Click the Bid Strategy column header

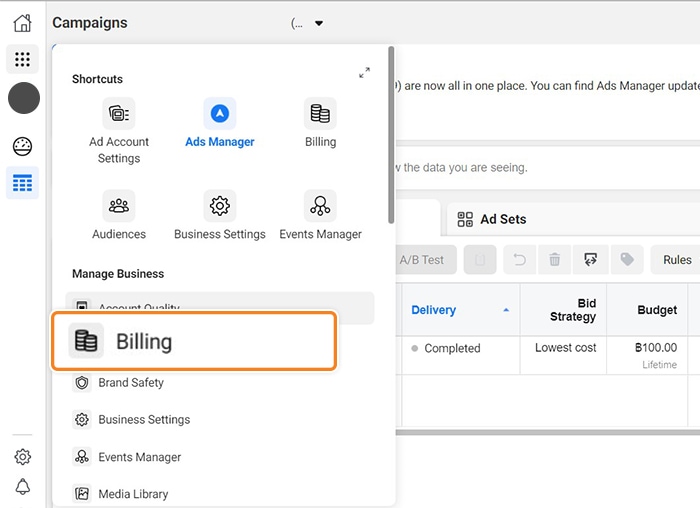click(563, 310)
